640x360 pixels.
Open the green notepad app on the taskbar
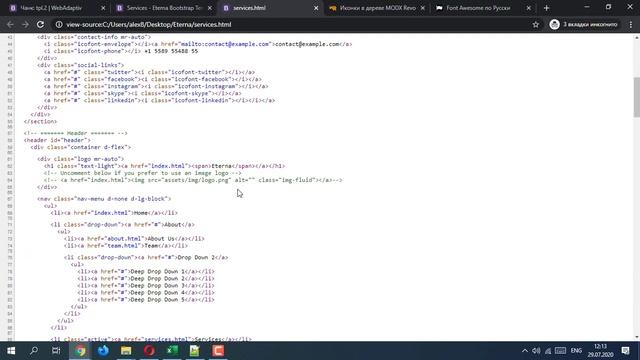(x=195, y=351)
